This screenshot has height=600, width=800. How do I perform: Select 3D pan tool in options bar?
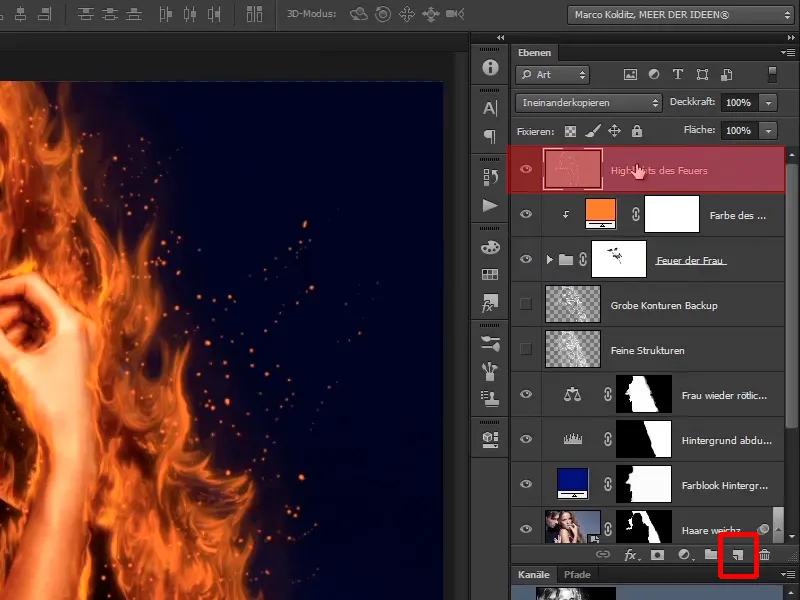(x=407, y=14)
